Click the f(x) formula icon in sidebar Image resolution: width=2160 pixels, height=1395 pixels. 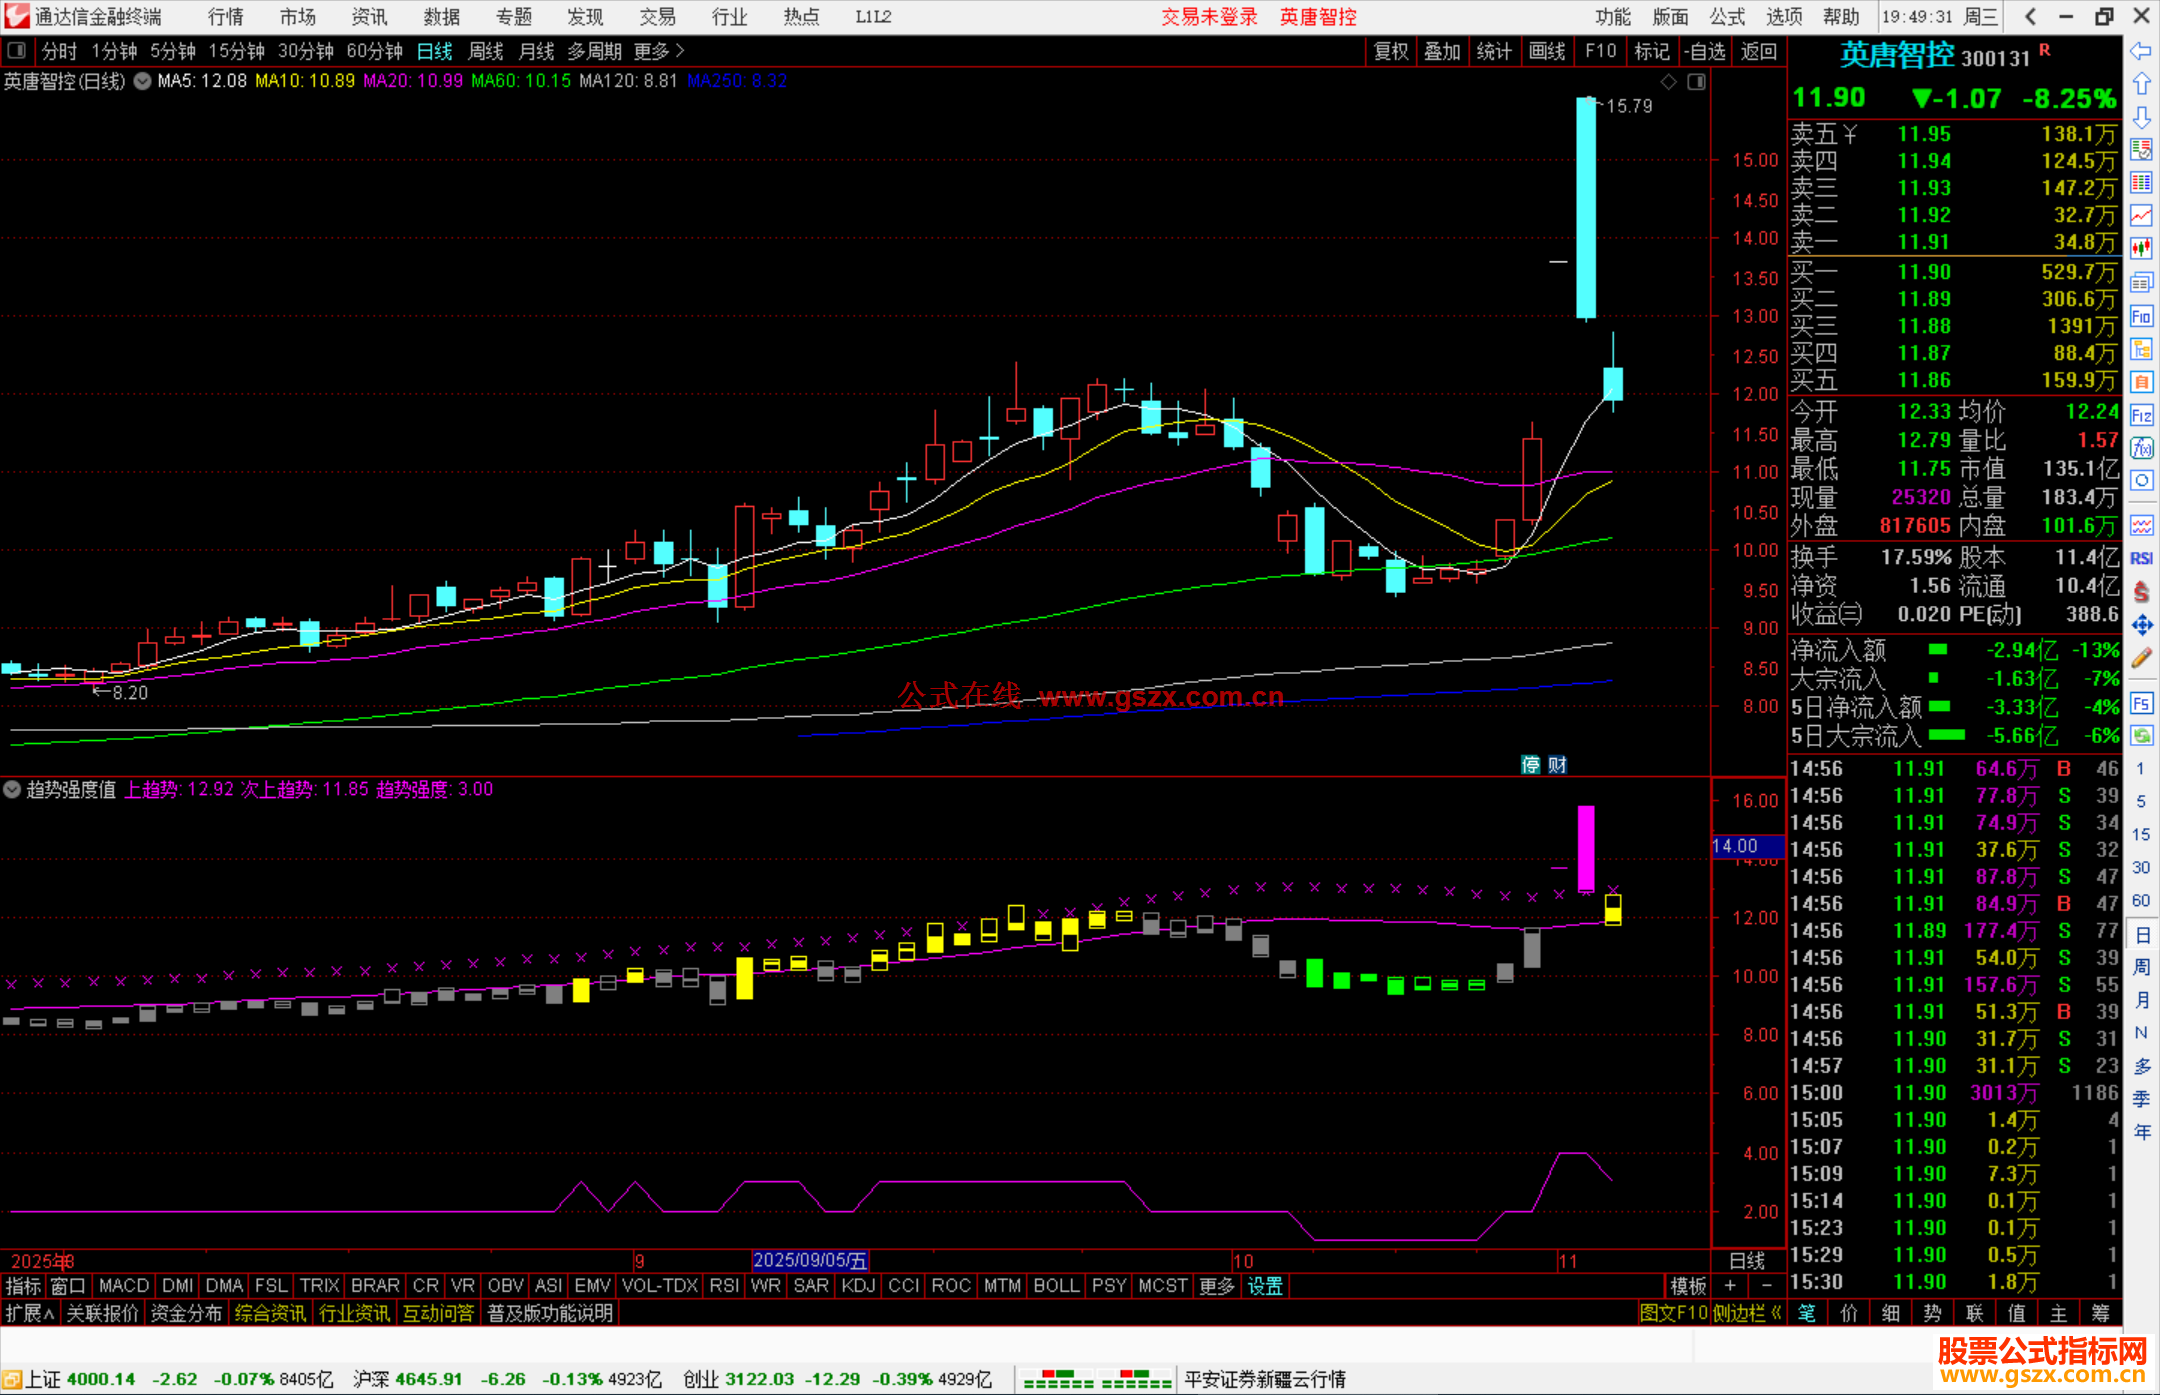tap(2141, 448)
